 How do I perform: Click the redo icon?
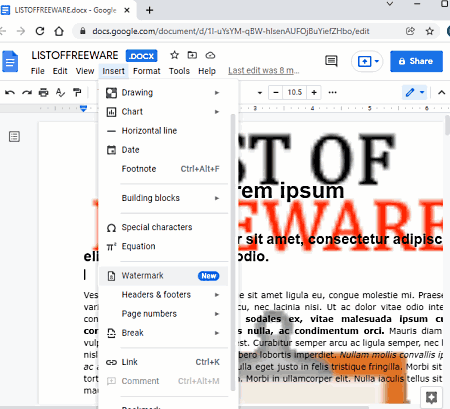coord(27,92)
